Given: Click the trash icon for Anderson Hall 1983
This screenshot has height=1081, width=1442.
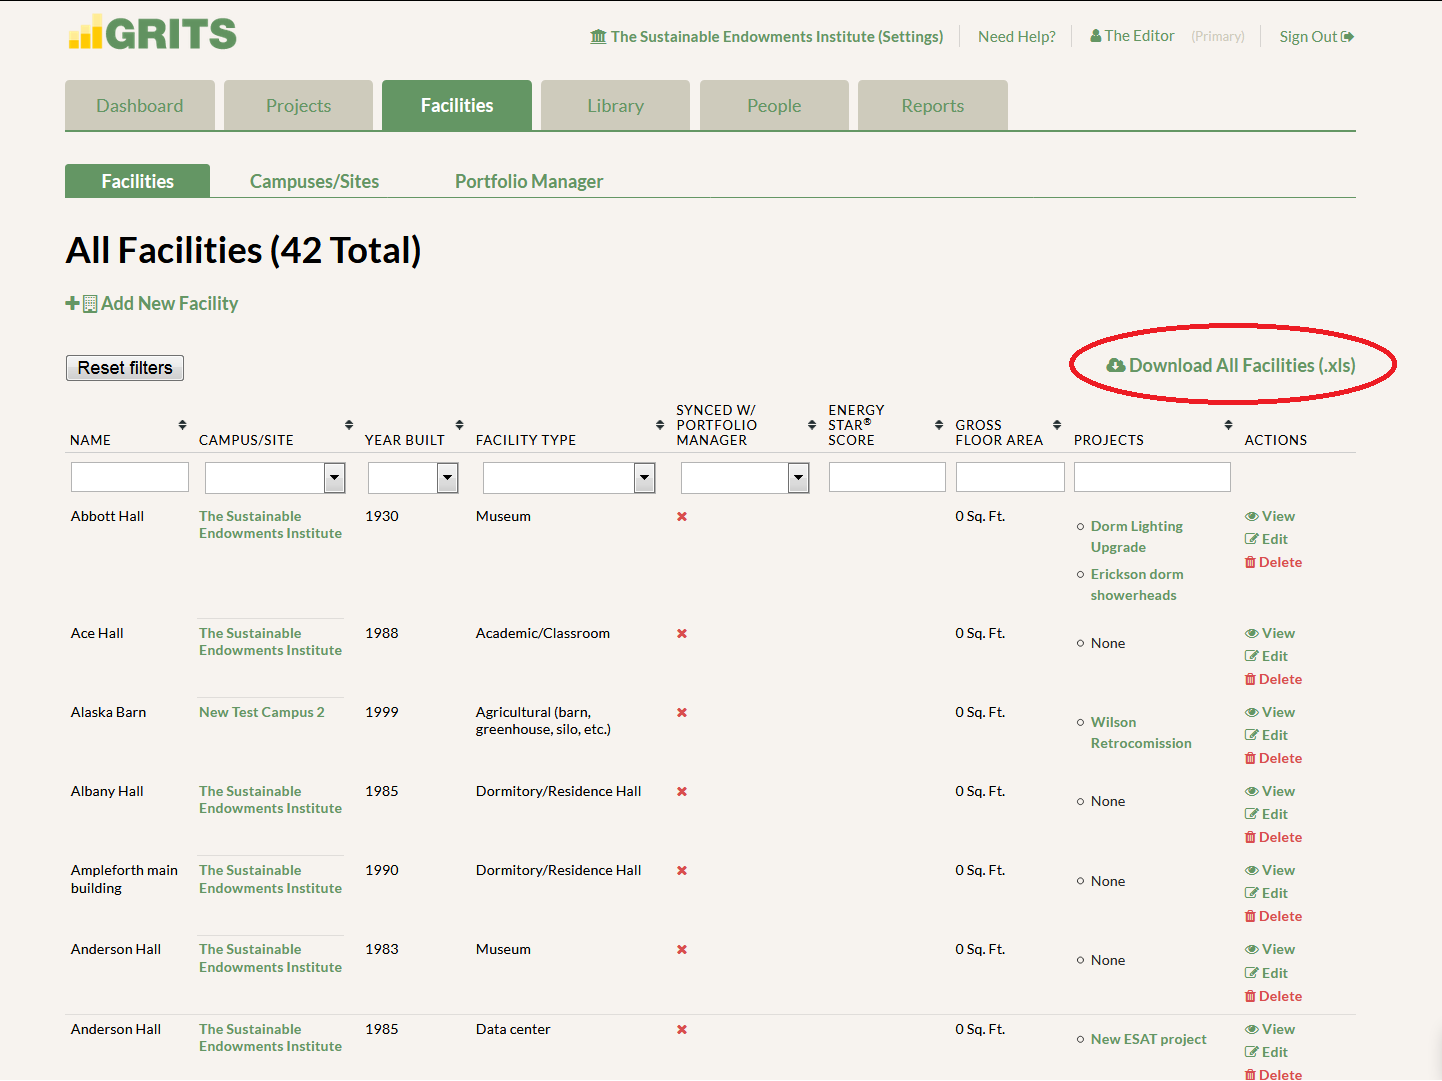Looking at the screenshot, I should tap(1250, 996).
